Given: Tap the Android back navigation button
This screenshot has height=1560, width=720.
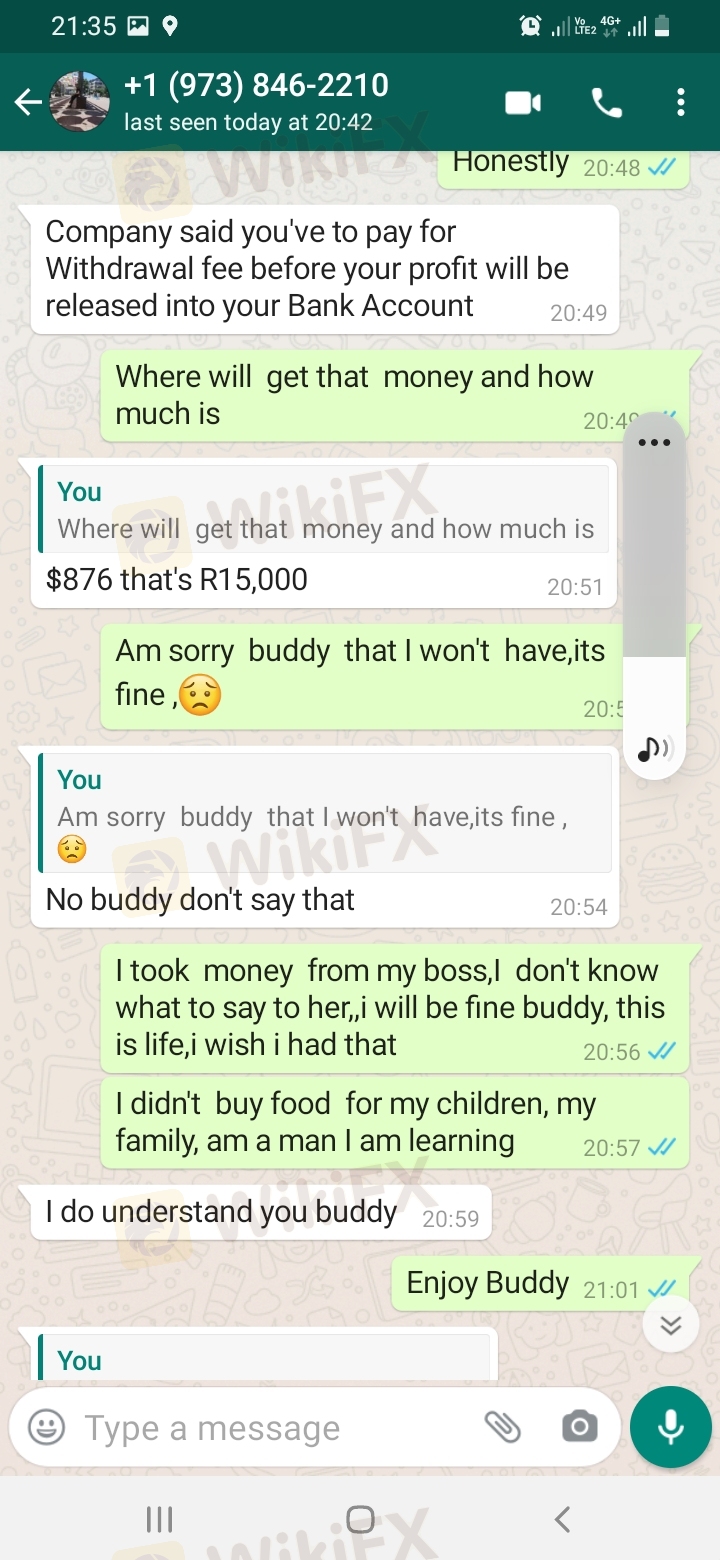Looking at the screenshot, I should coord(561,1520).
